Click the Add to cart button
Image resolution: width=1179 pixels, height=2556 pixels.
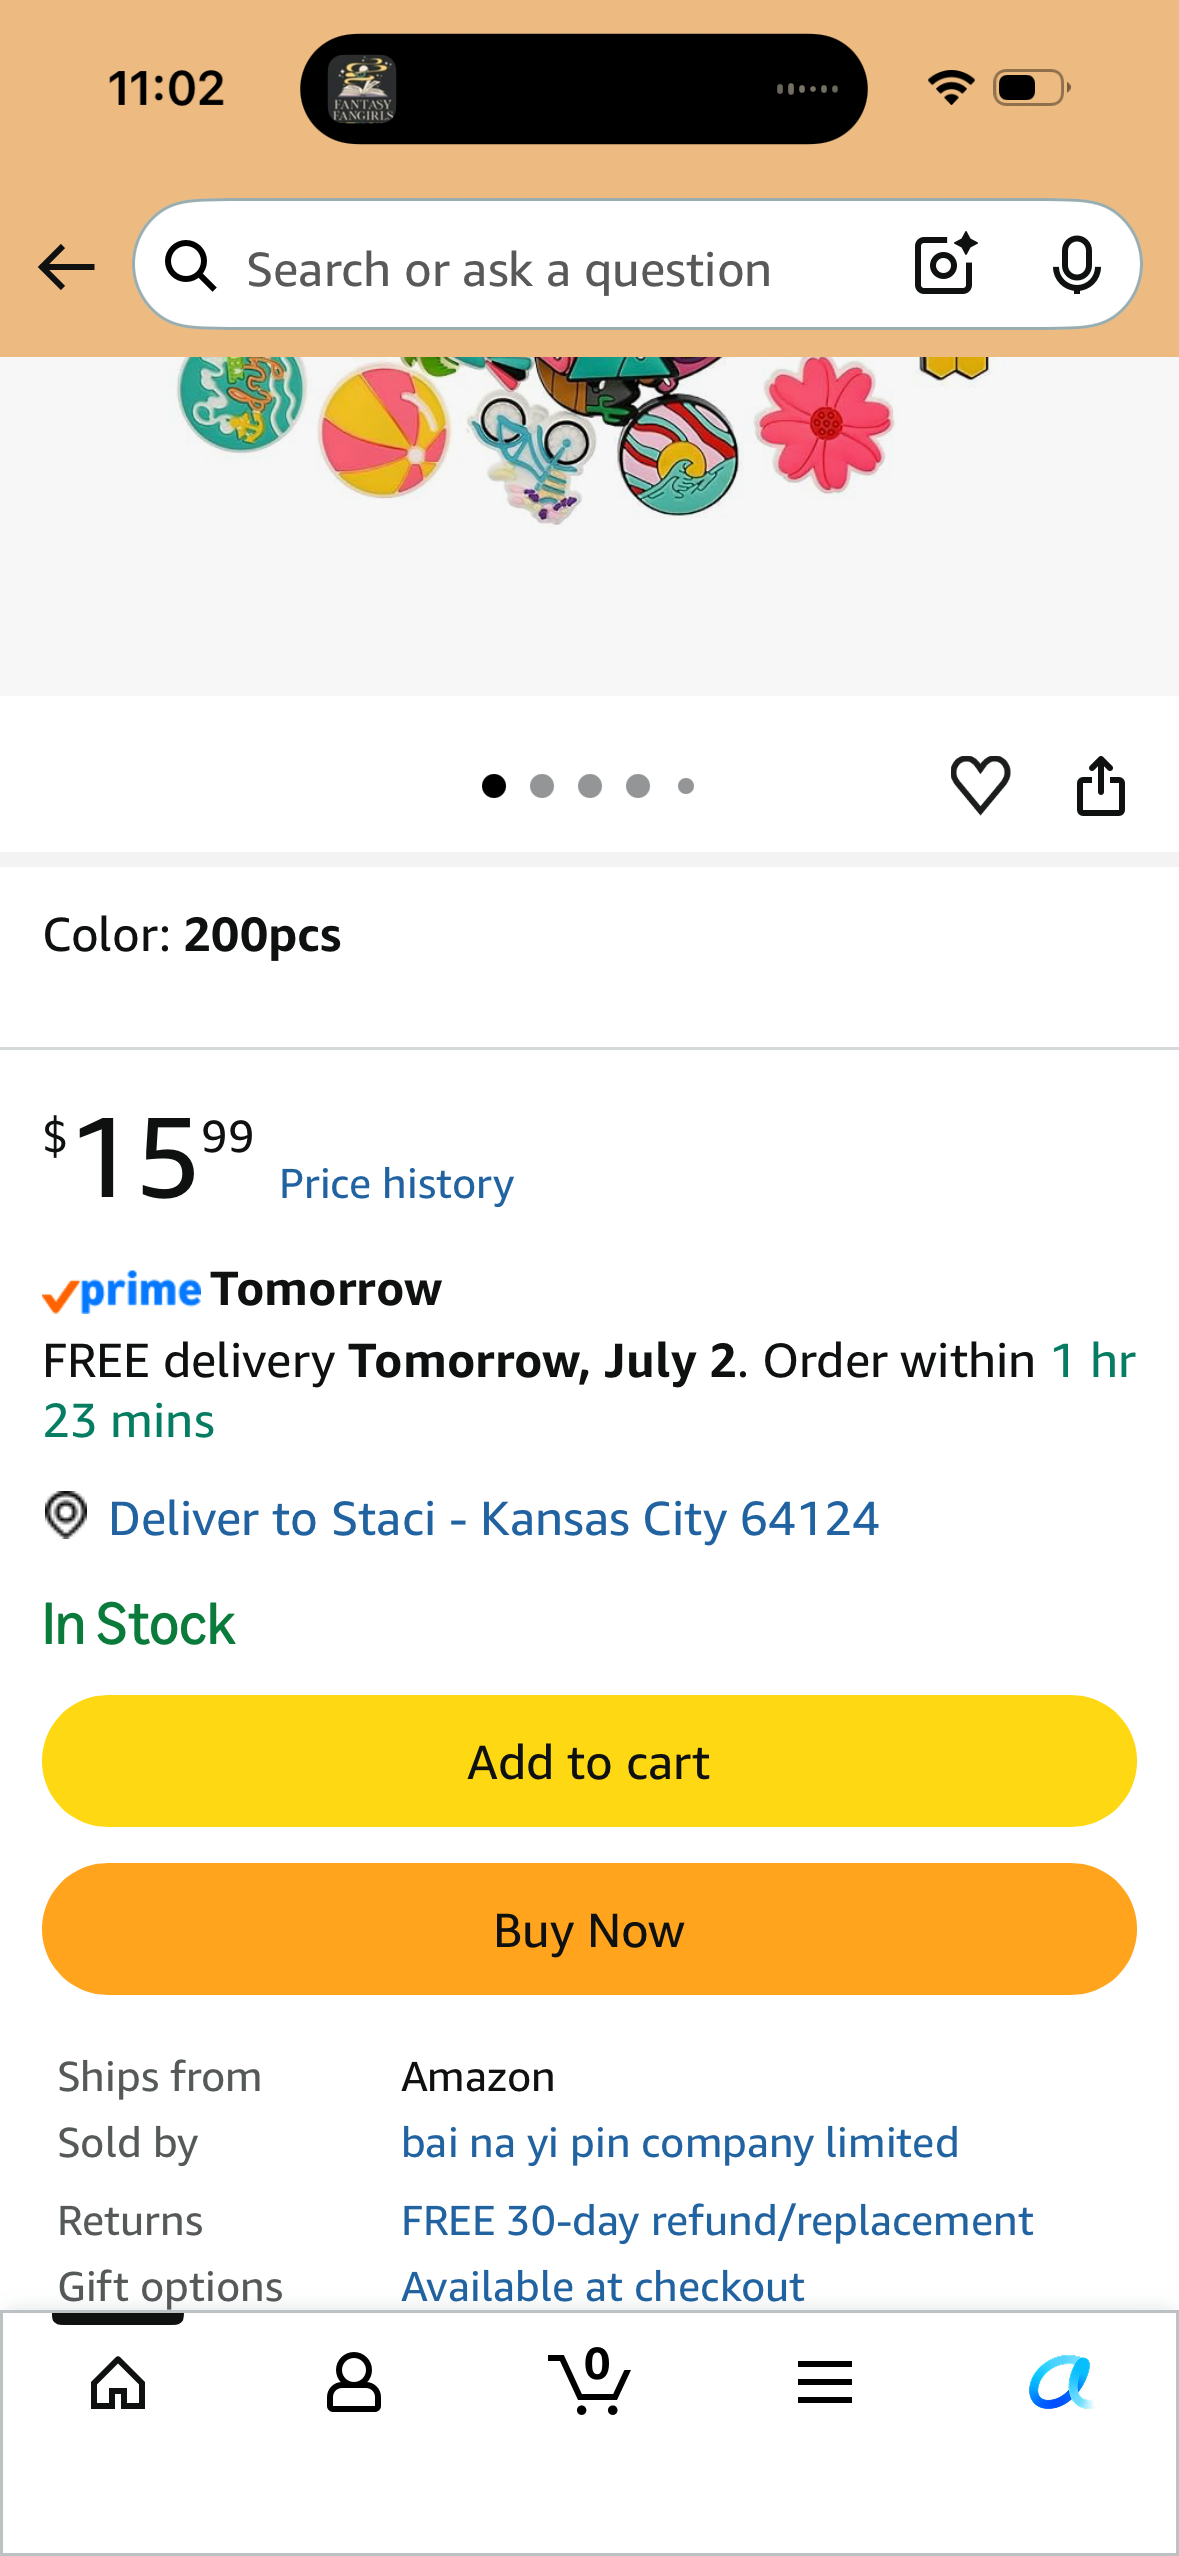[x=589, y=1761]
